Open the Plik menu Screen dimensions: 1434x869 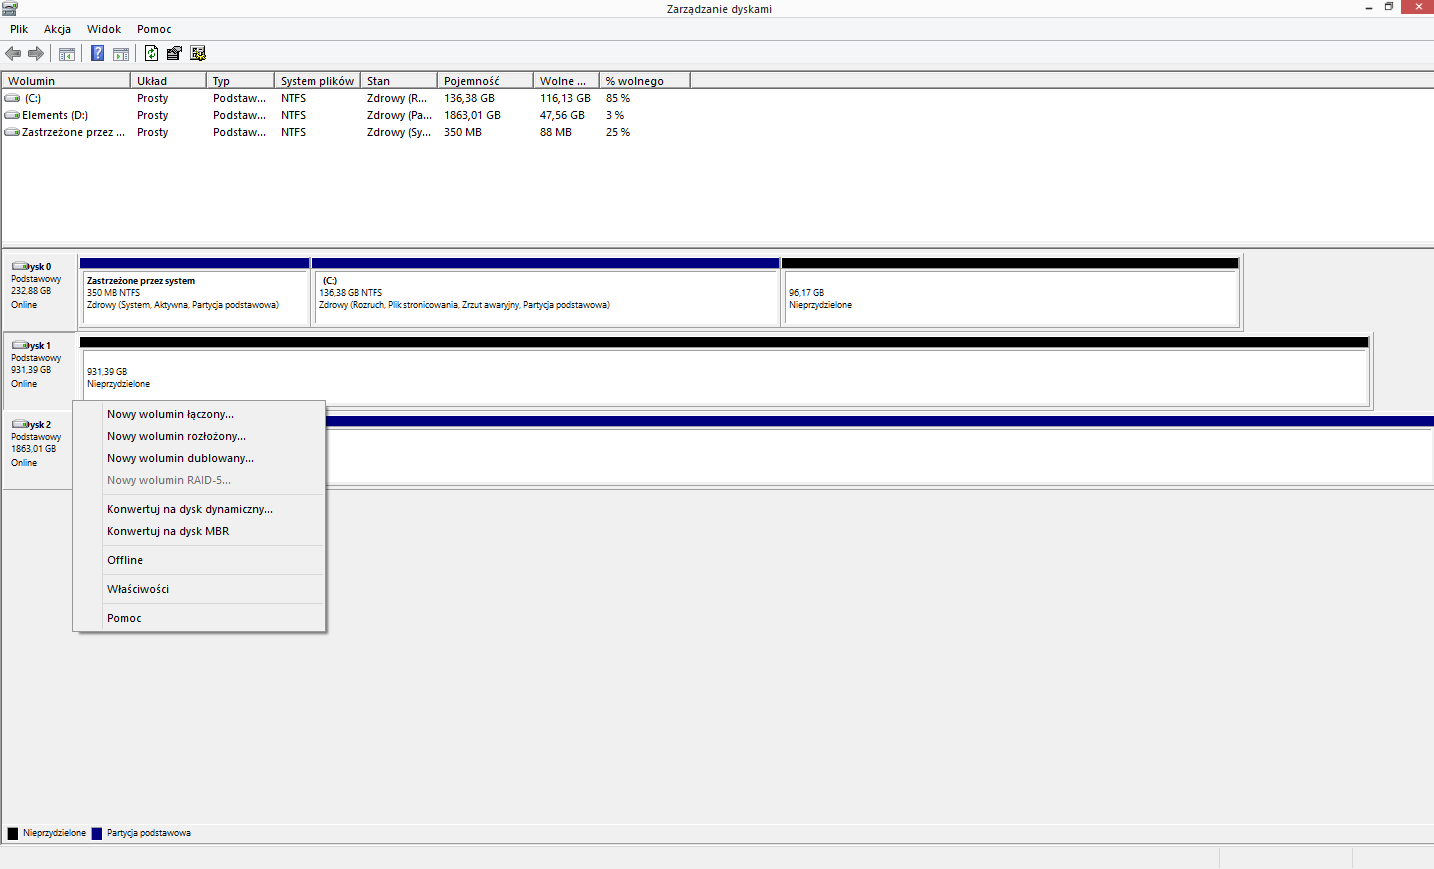19,29
